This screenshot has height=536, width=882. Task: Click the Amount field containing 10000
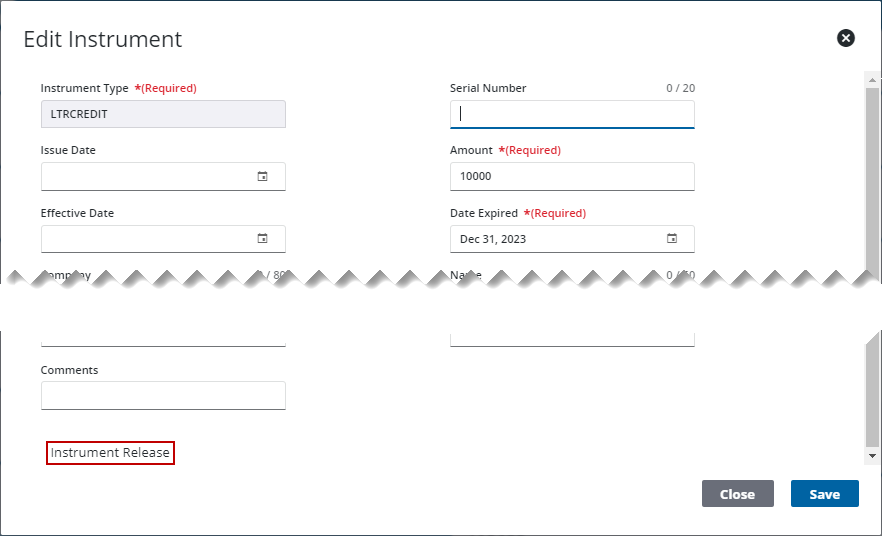click(572, 177)
